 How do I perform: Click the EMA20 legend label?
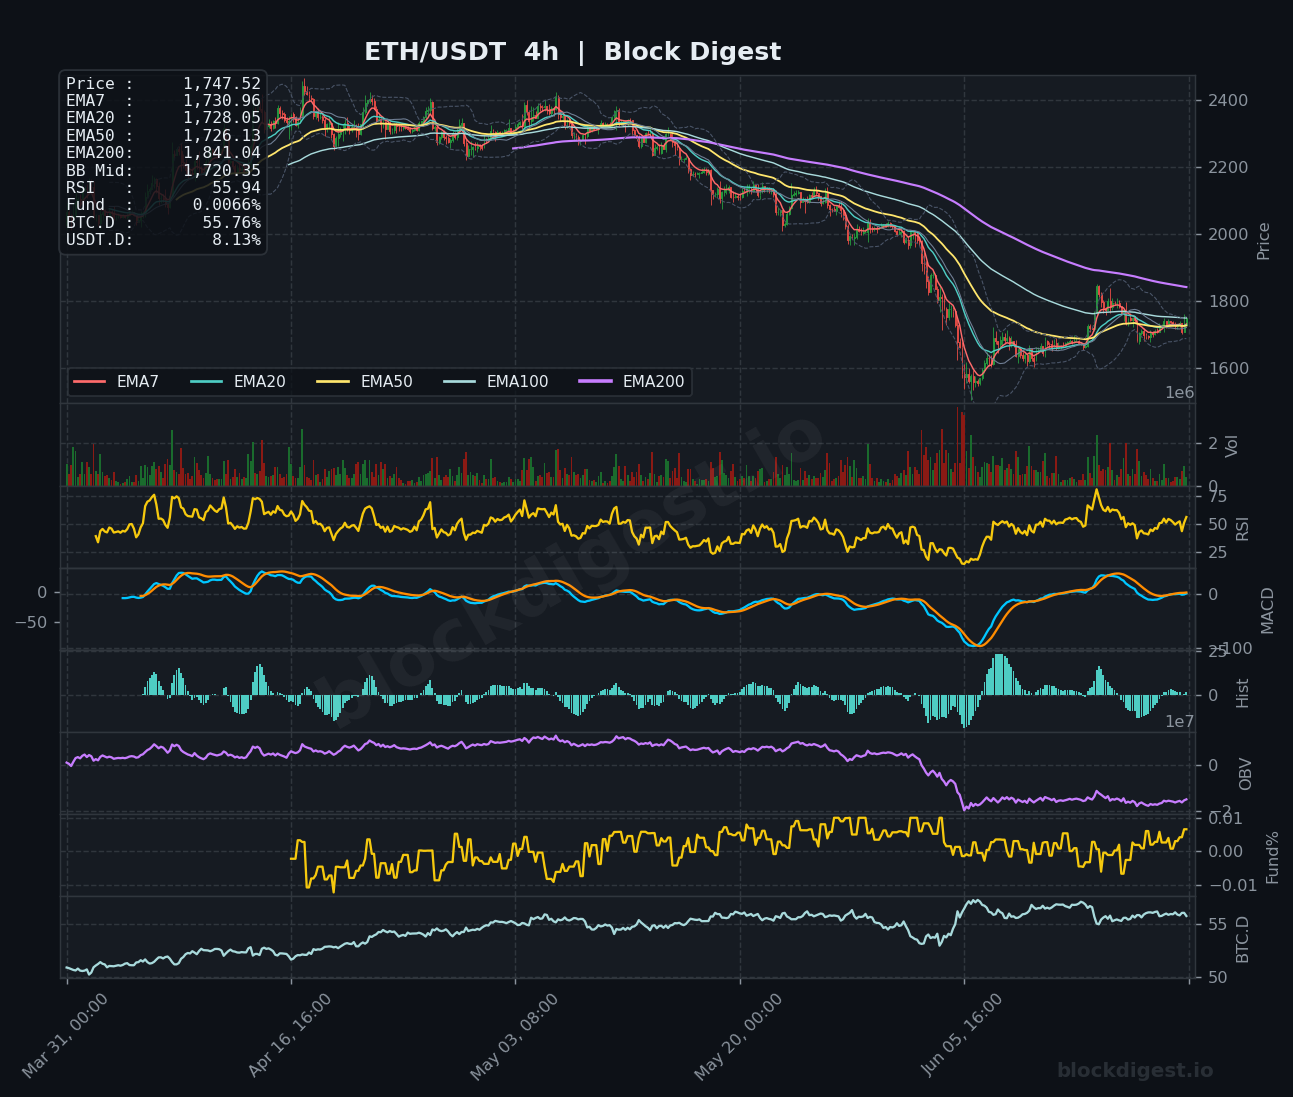coord(259,382)
